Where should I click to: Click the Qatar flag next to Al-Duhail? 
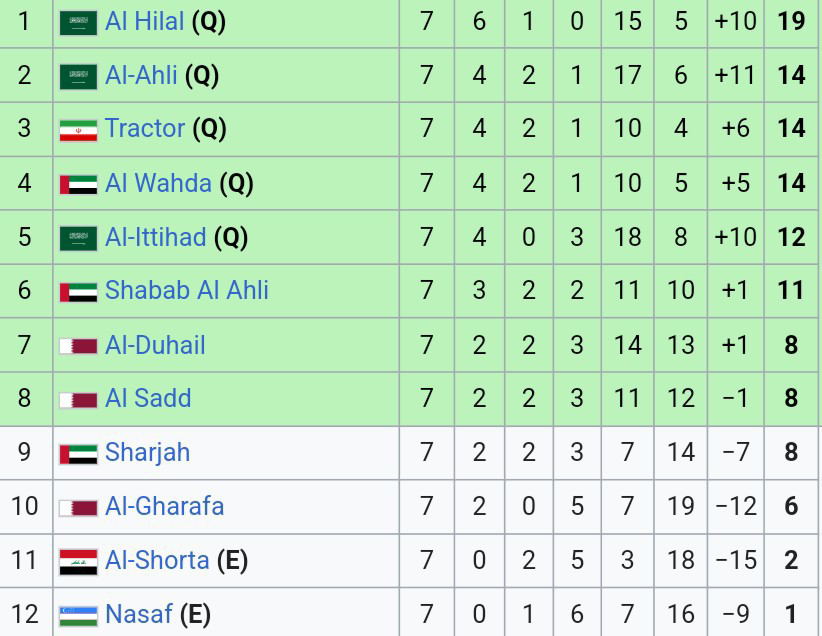tap(78, 346)
